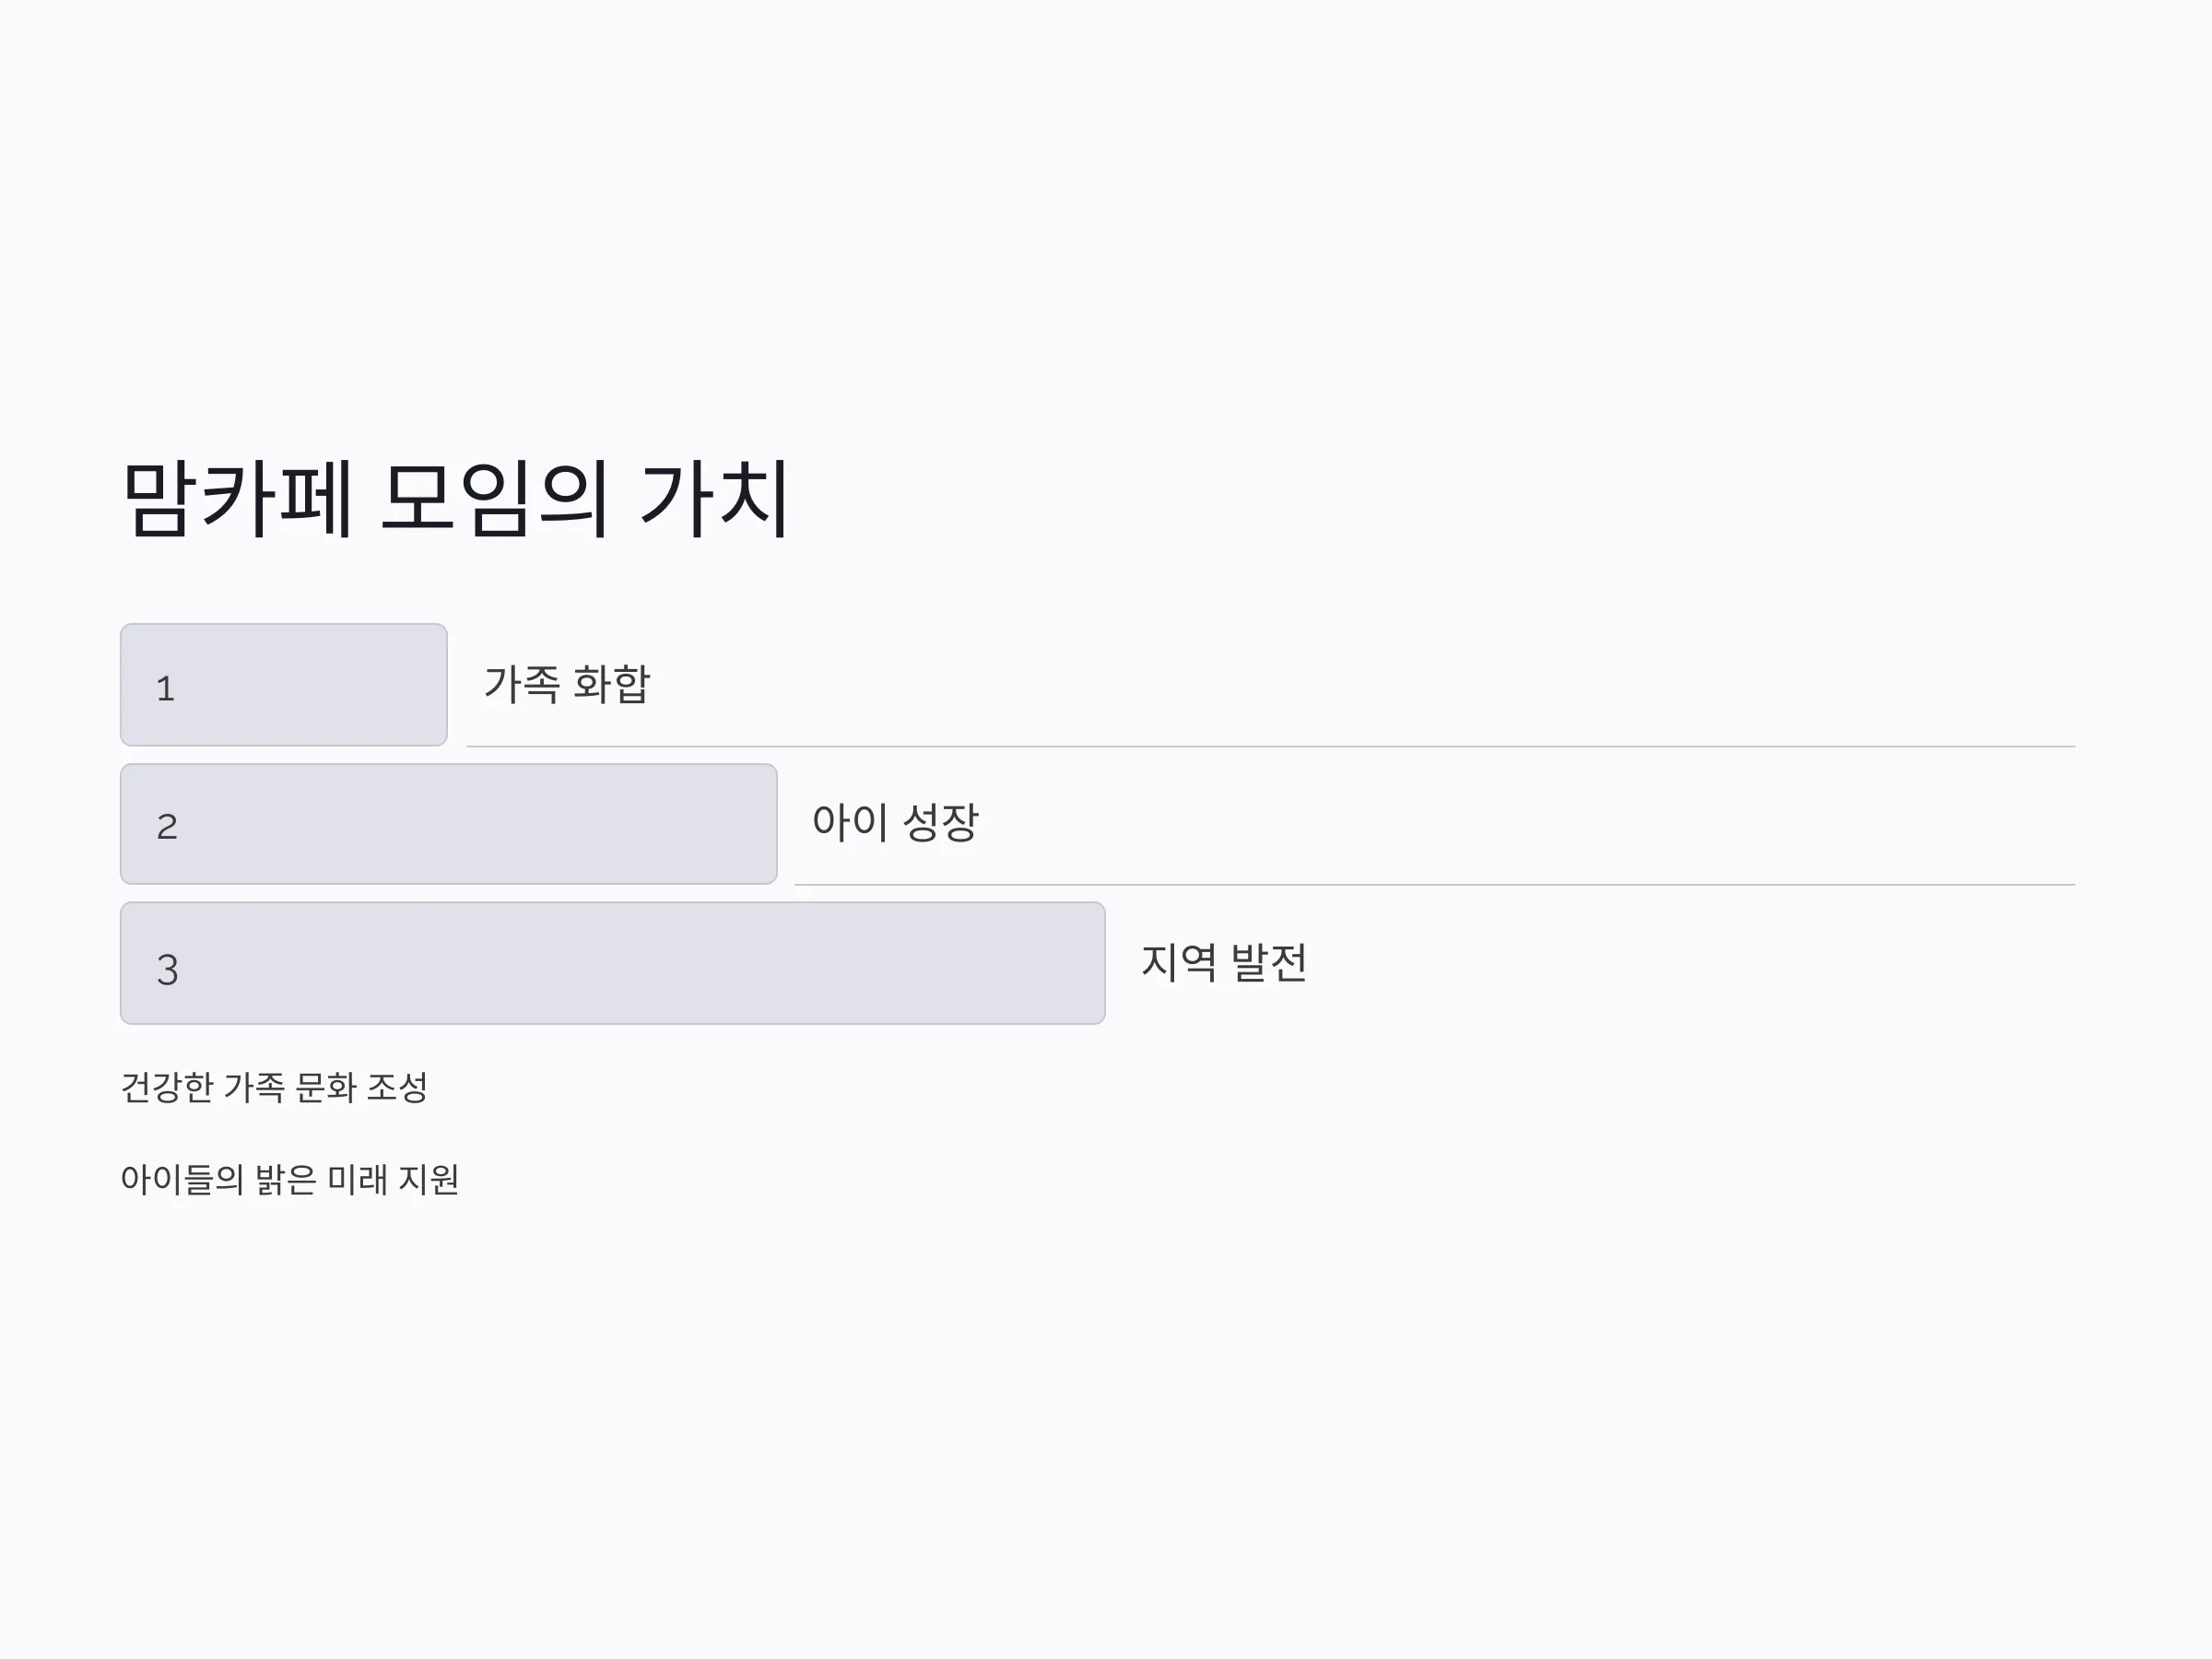The image size is (2212, 1659).
Task: Click the word 모임의 in the title
Action: tap(494, 498)
